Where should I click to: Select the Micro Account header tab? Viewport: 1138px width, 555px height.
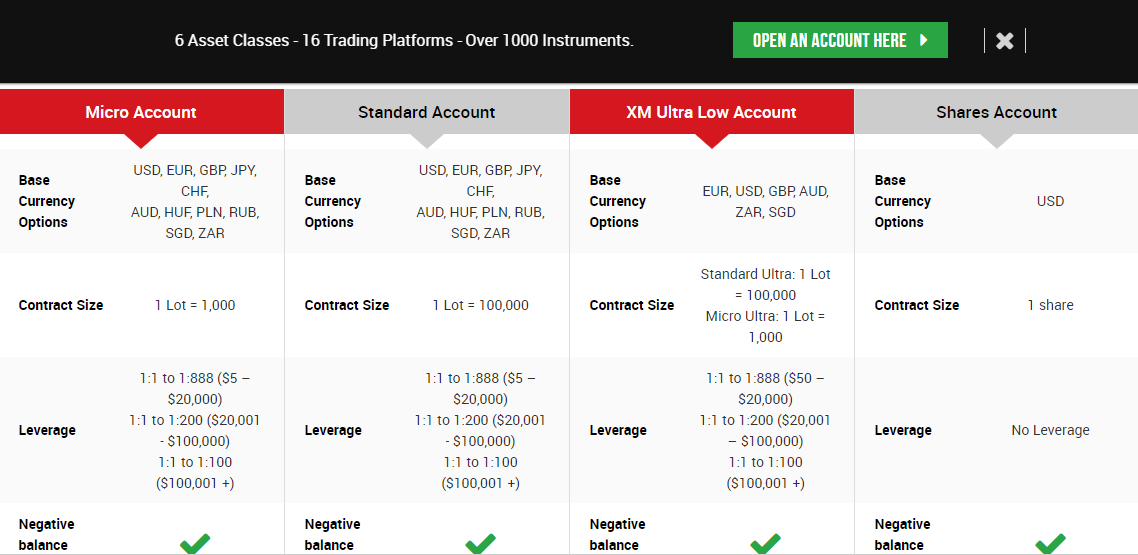(x=142, y=112)
